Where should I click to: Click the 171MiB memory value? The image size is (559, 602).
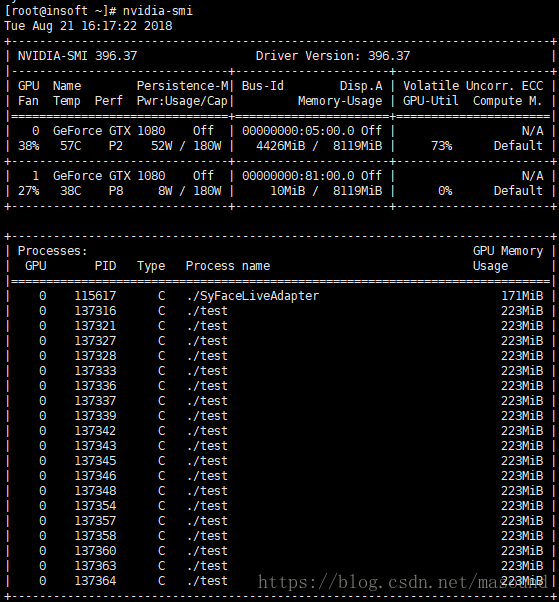[522, 296]
